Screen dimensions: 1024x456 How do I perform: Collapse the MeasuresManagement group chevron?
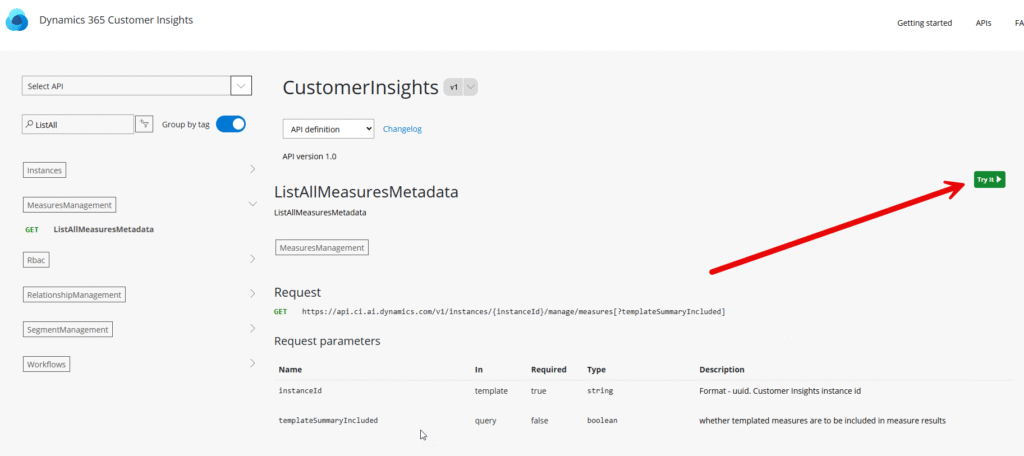[253, 204]
